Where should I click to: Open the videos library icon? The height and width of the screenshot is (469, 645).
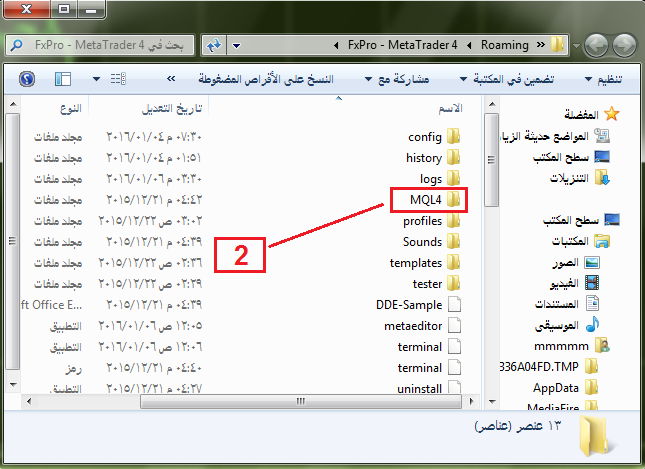coord(592,283)
